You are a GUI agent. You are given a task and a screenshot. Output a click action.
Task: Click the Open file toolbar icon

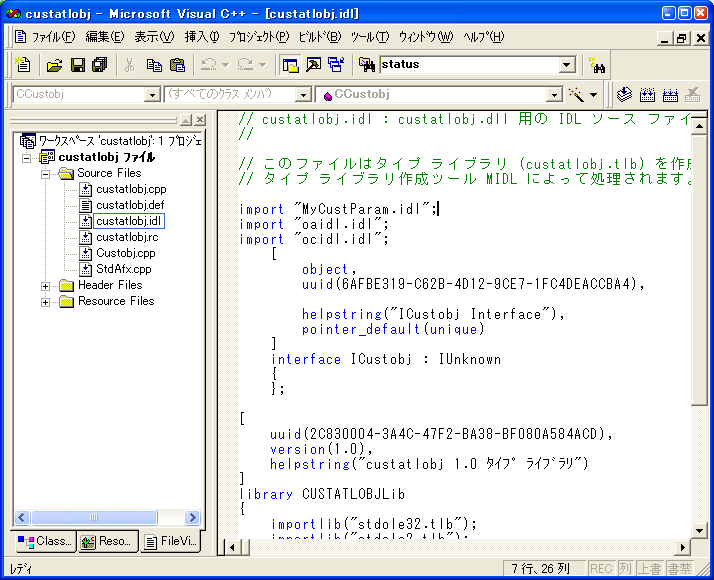(x=54, y=65)
